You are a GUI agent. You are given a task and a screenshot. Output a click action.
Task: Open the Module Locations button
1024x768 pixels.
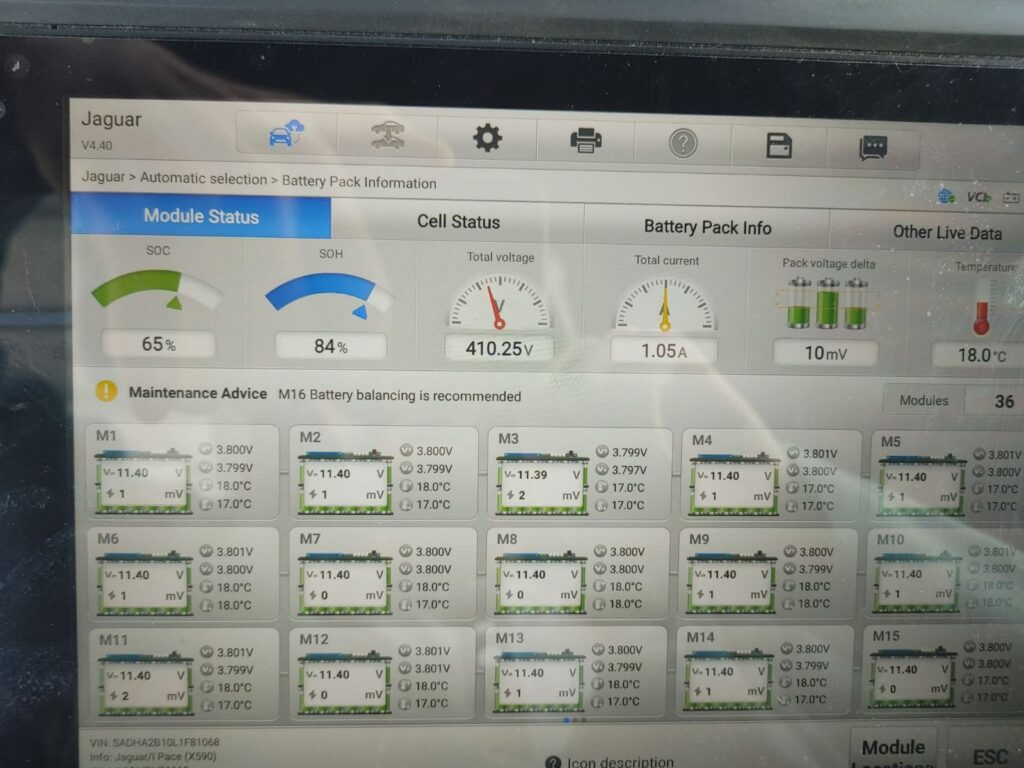tap(893, 754)
